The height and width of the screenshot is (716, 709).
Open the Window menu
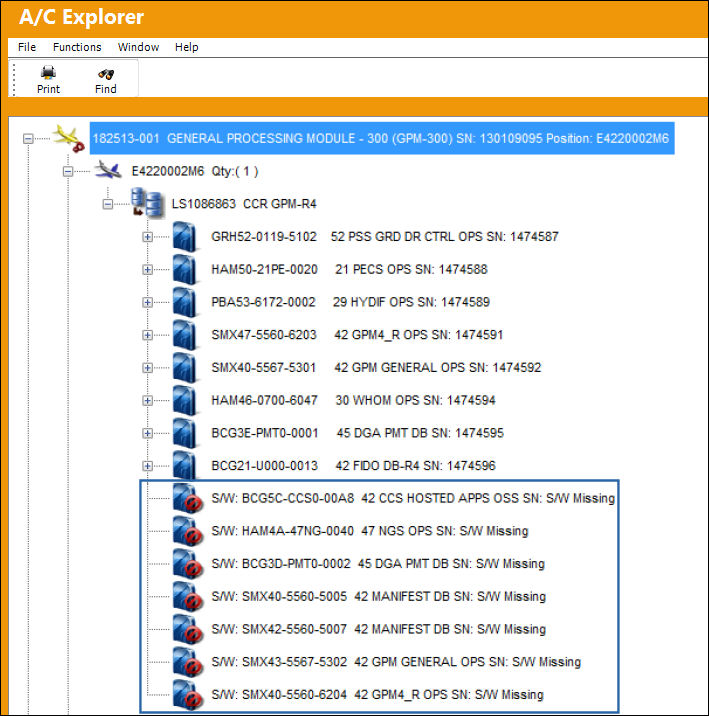(x=138, y=47)
